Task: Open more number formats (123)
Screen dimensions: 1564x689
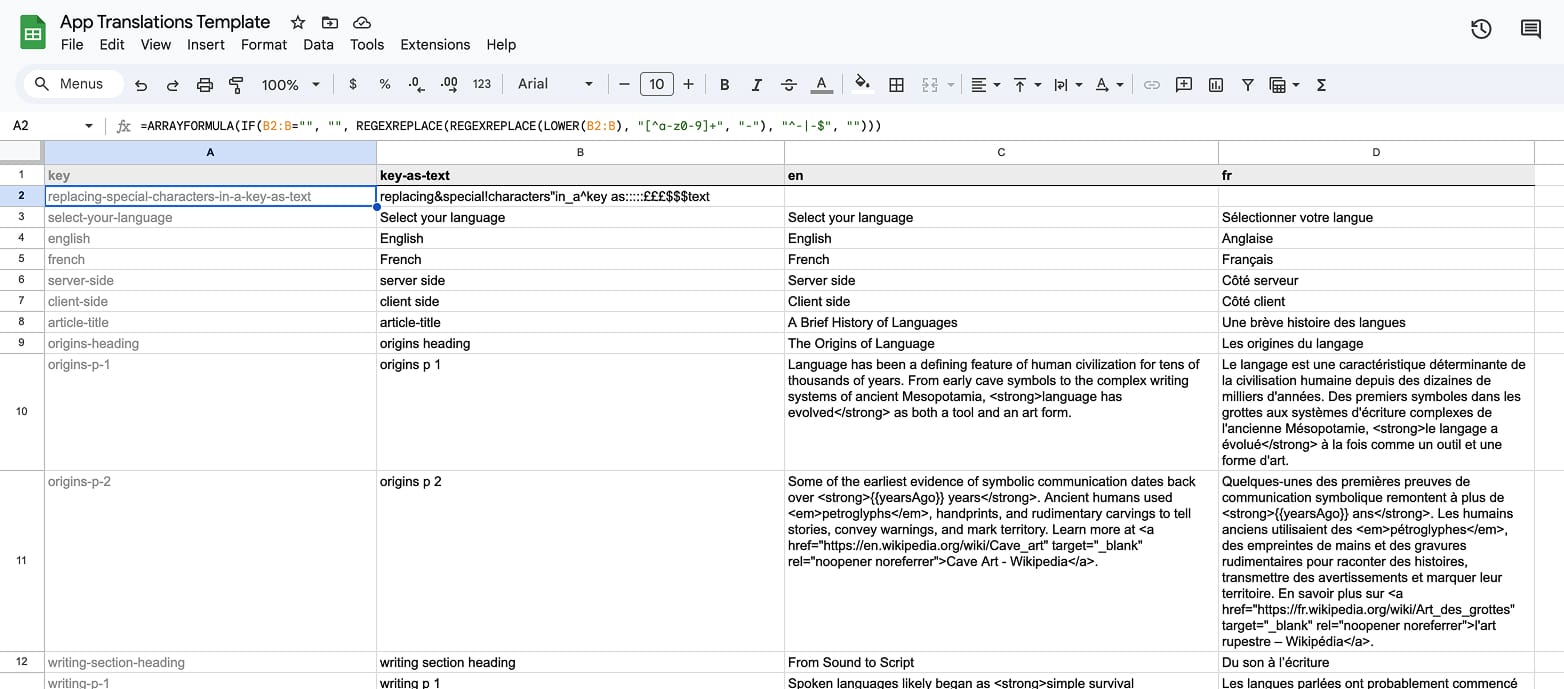Action: (482, 85)
